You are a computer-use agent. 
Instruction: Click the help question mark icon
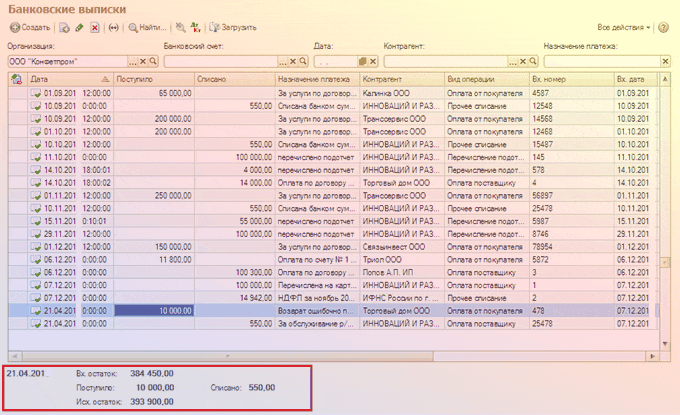(663, 27)
